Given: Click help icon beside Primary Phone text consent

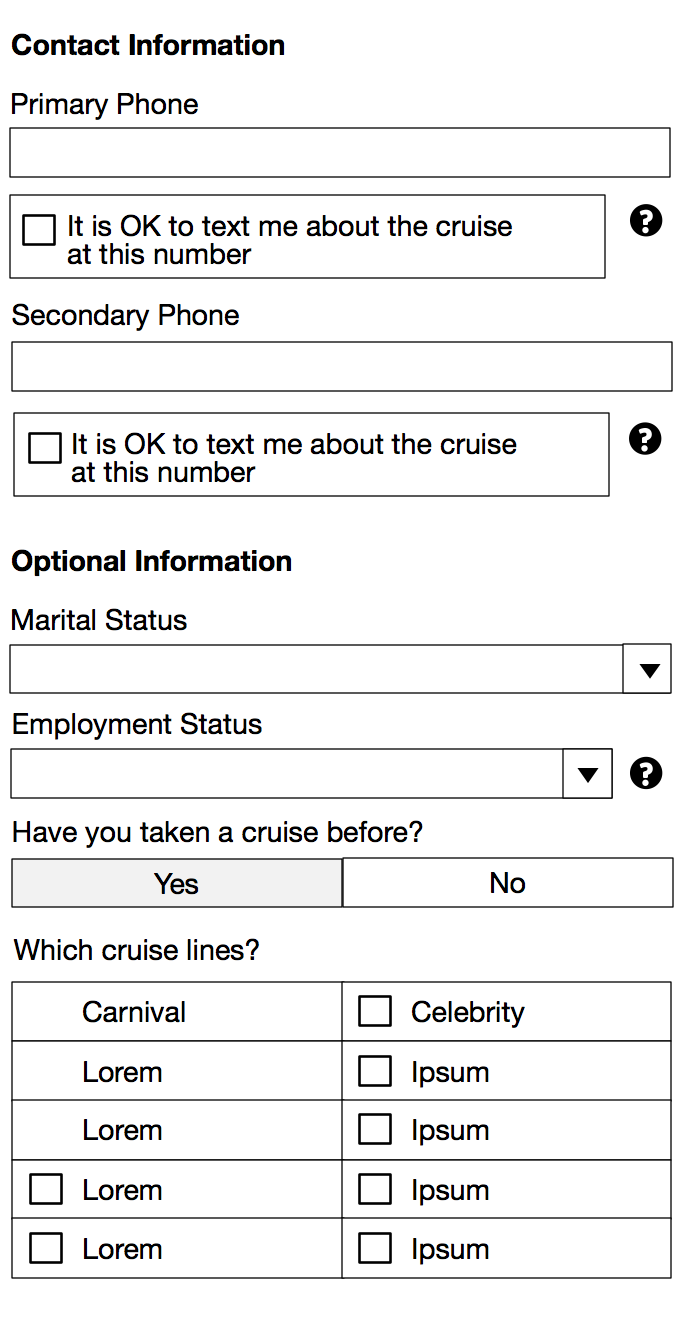Looking at the screenshot, I should (x=646, y=220).
